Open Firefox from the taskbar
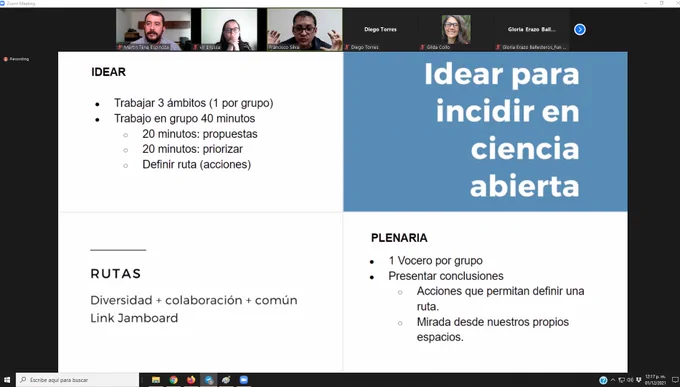Screen dimensions: 680x387 tap(191, 380)
